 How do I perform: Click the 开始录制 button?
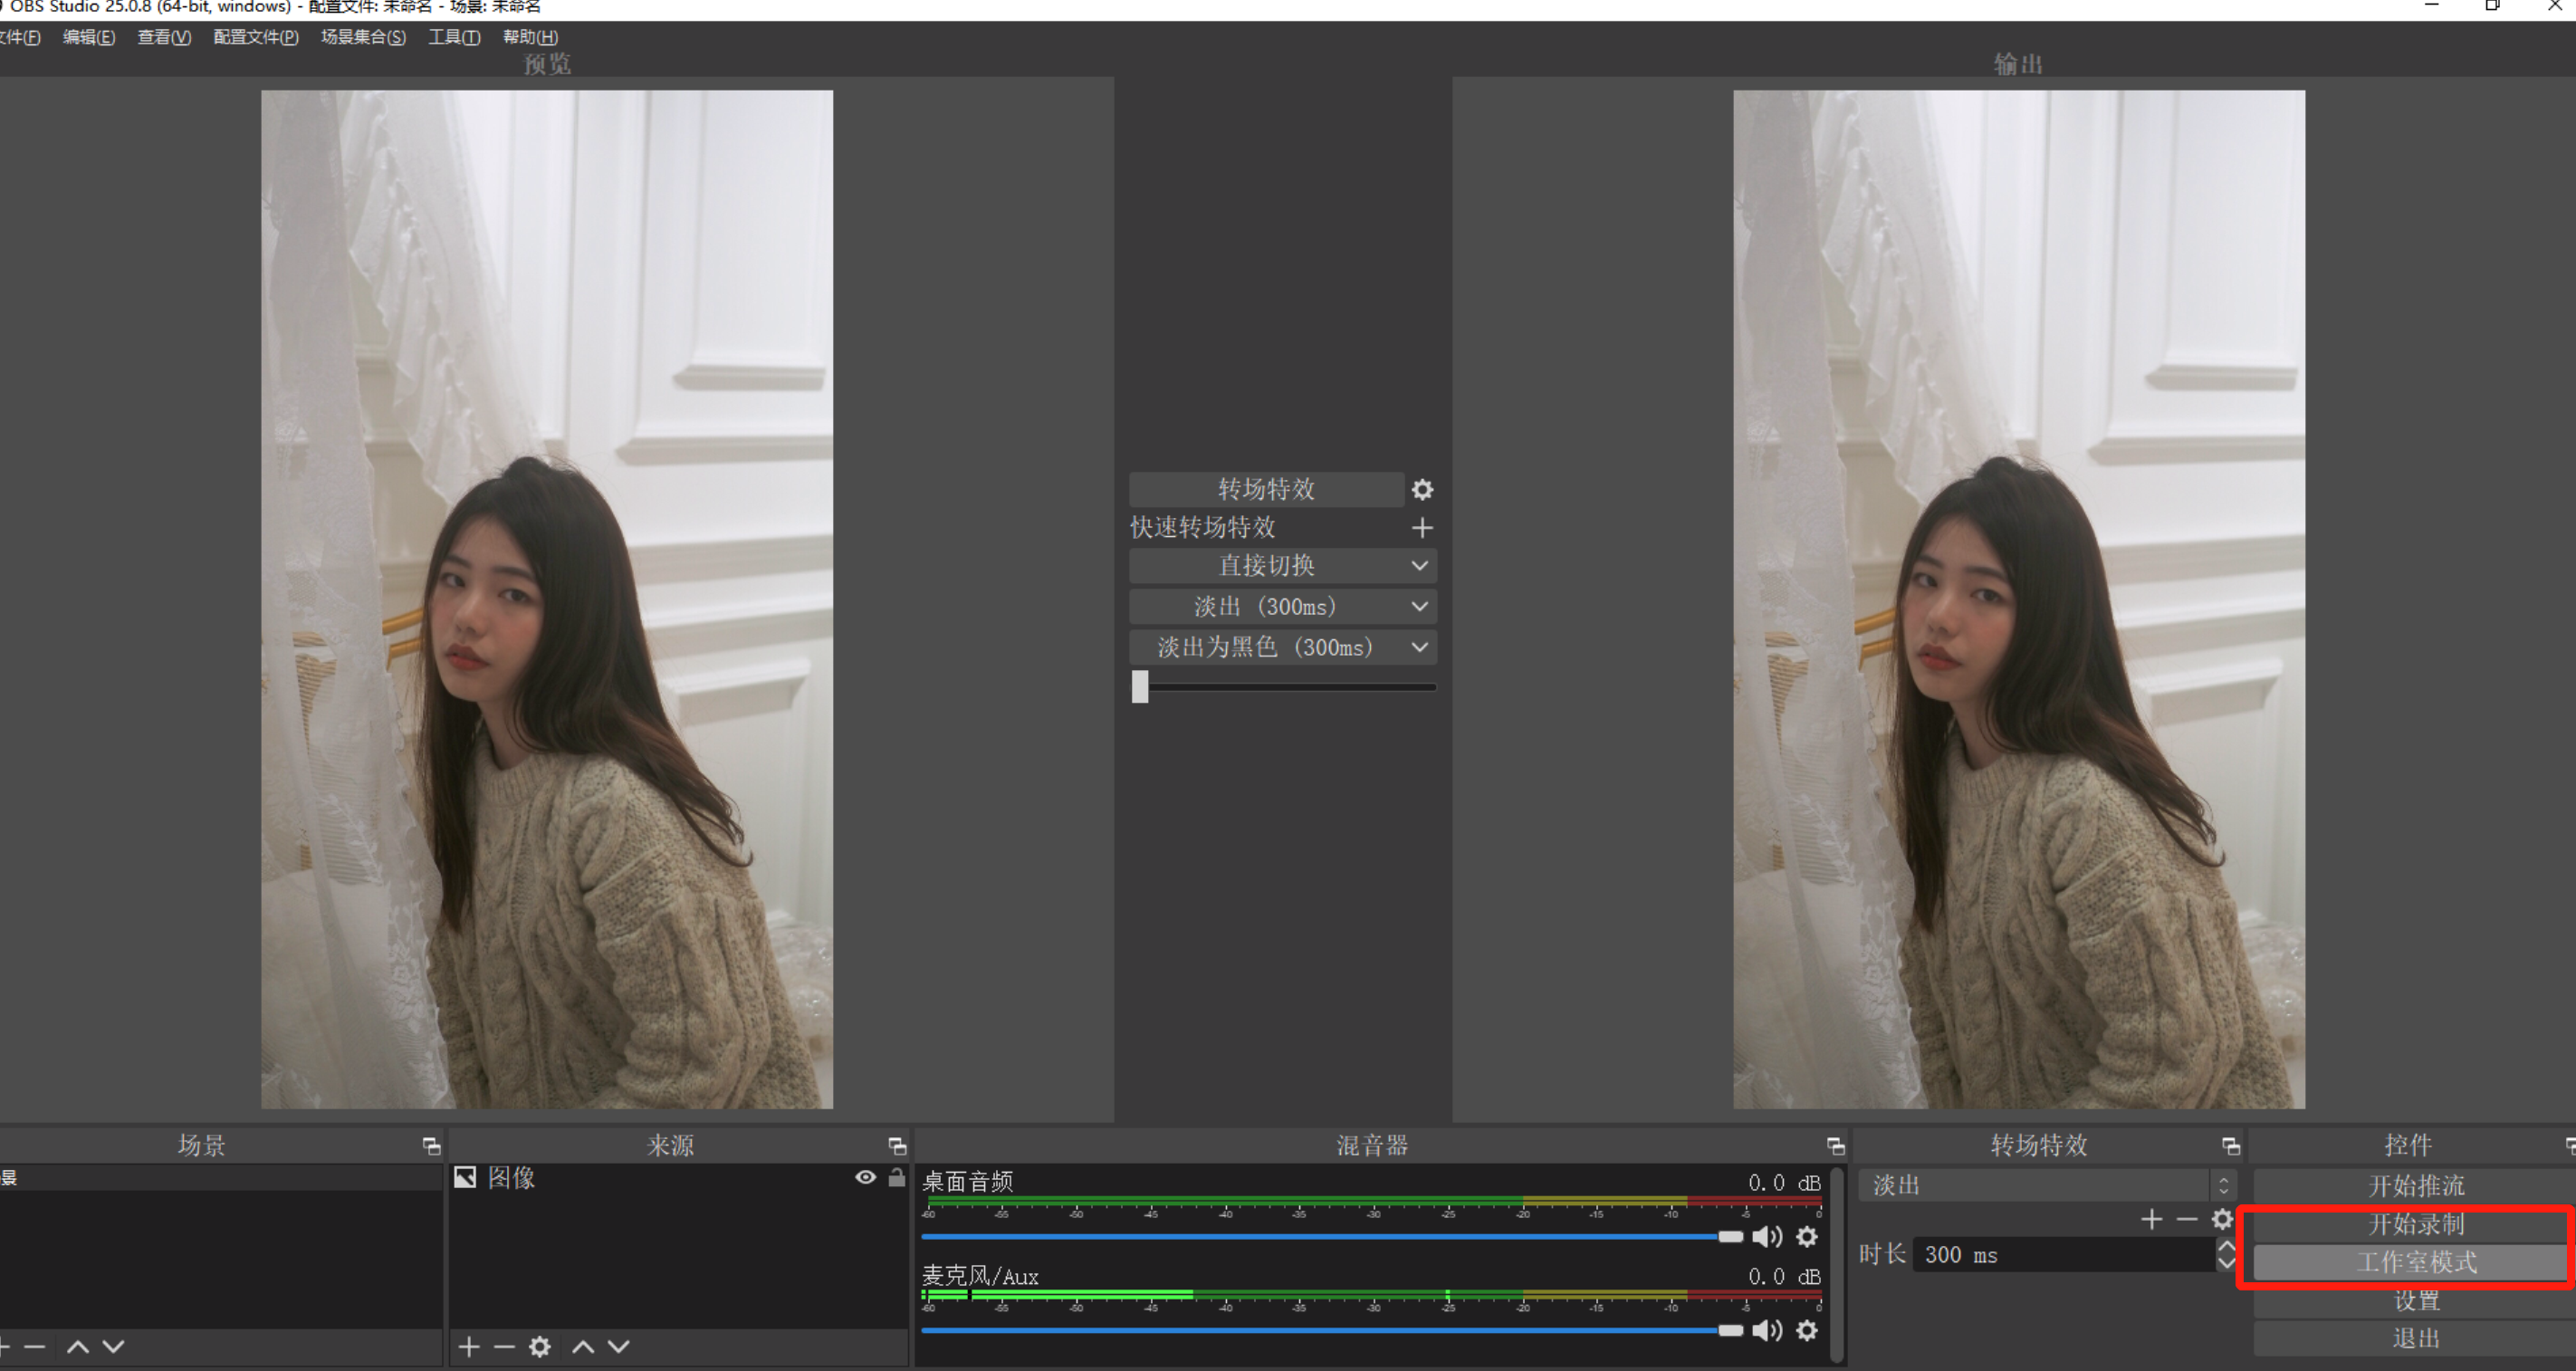click(2415, 1224)
